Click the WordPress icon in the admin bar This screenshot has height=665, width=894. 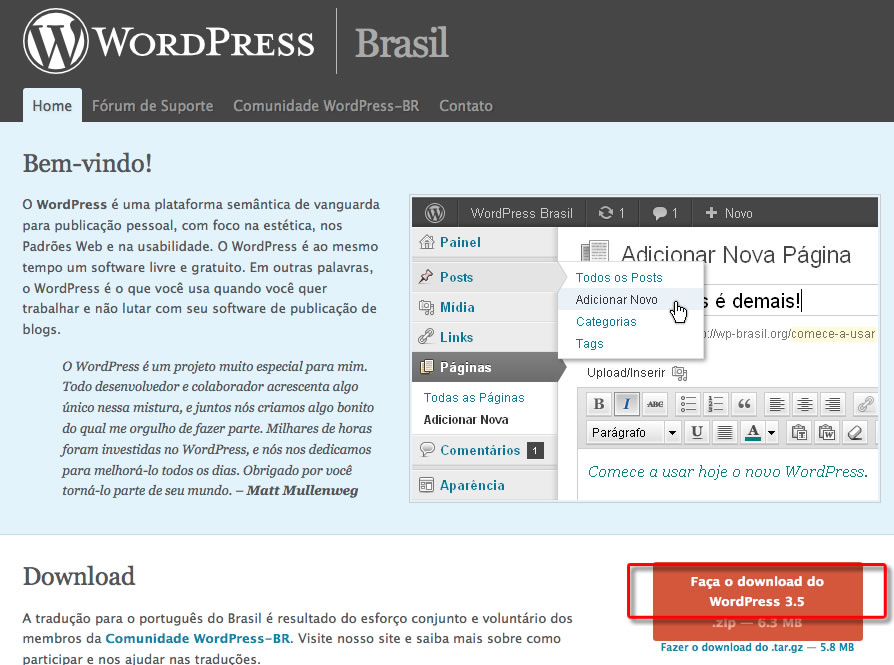(x=434, y=213)
